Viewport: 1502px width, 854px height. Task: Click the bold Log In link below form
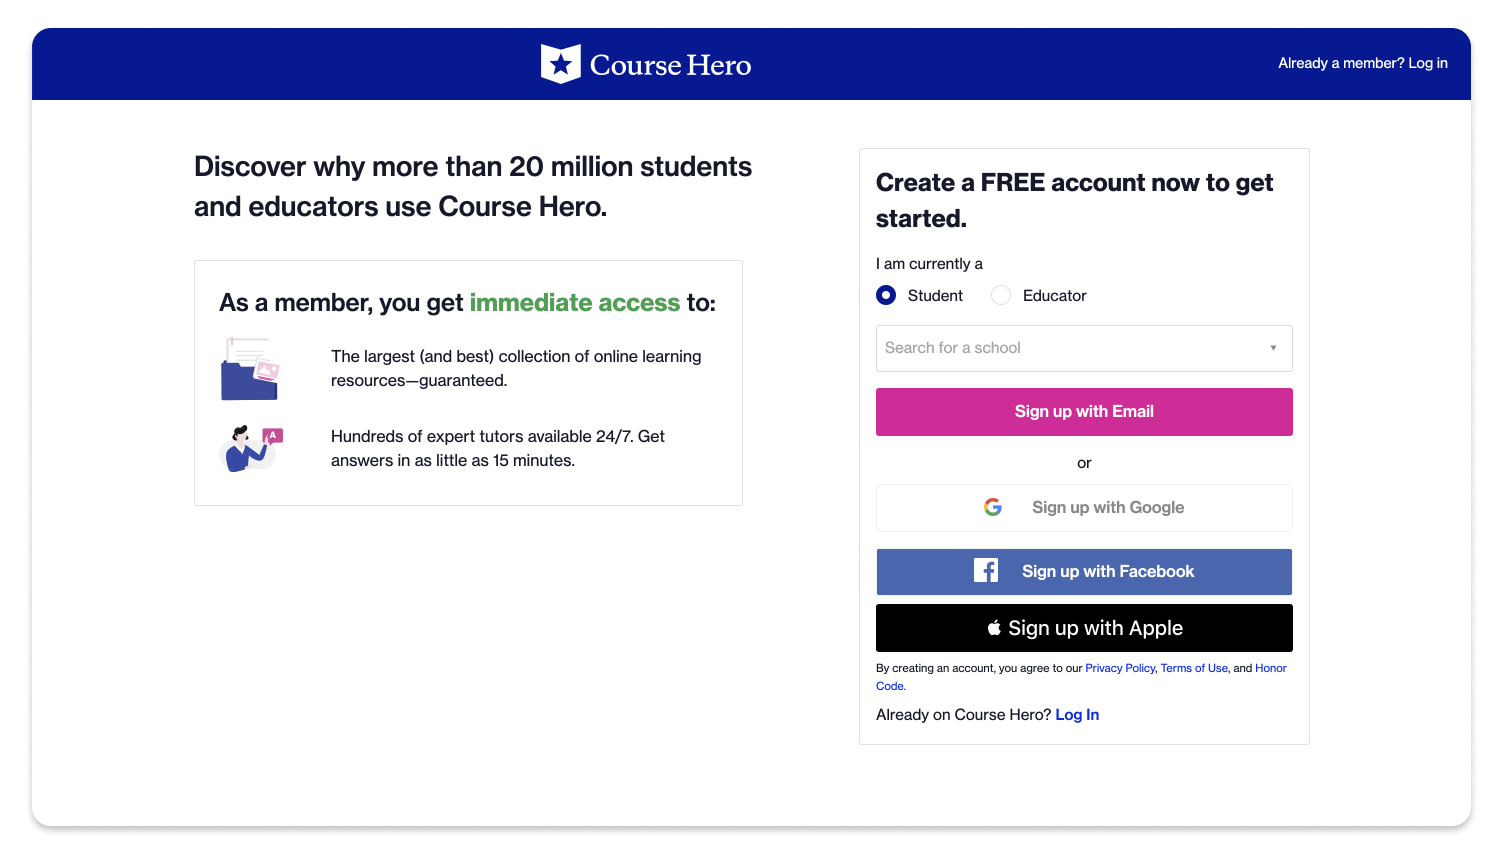click(1077, 715)
